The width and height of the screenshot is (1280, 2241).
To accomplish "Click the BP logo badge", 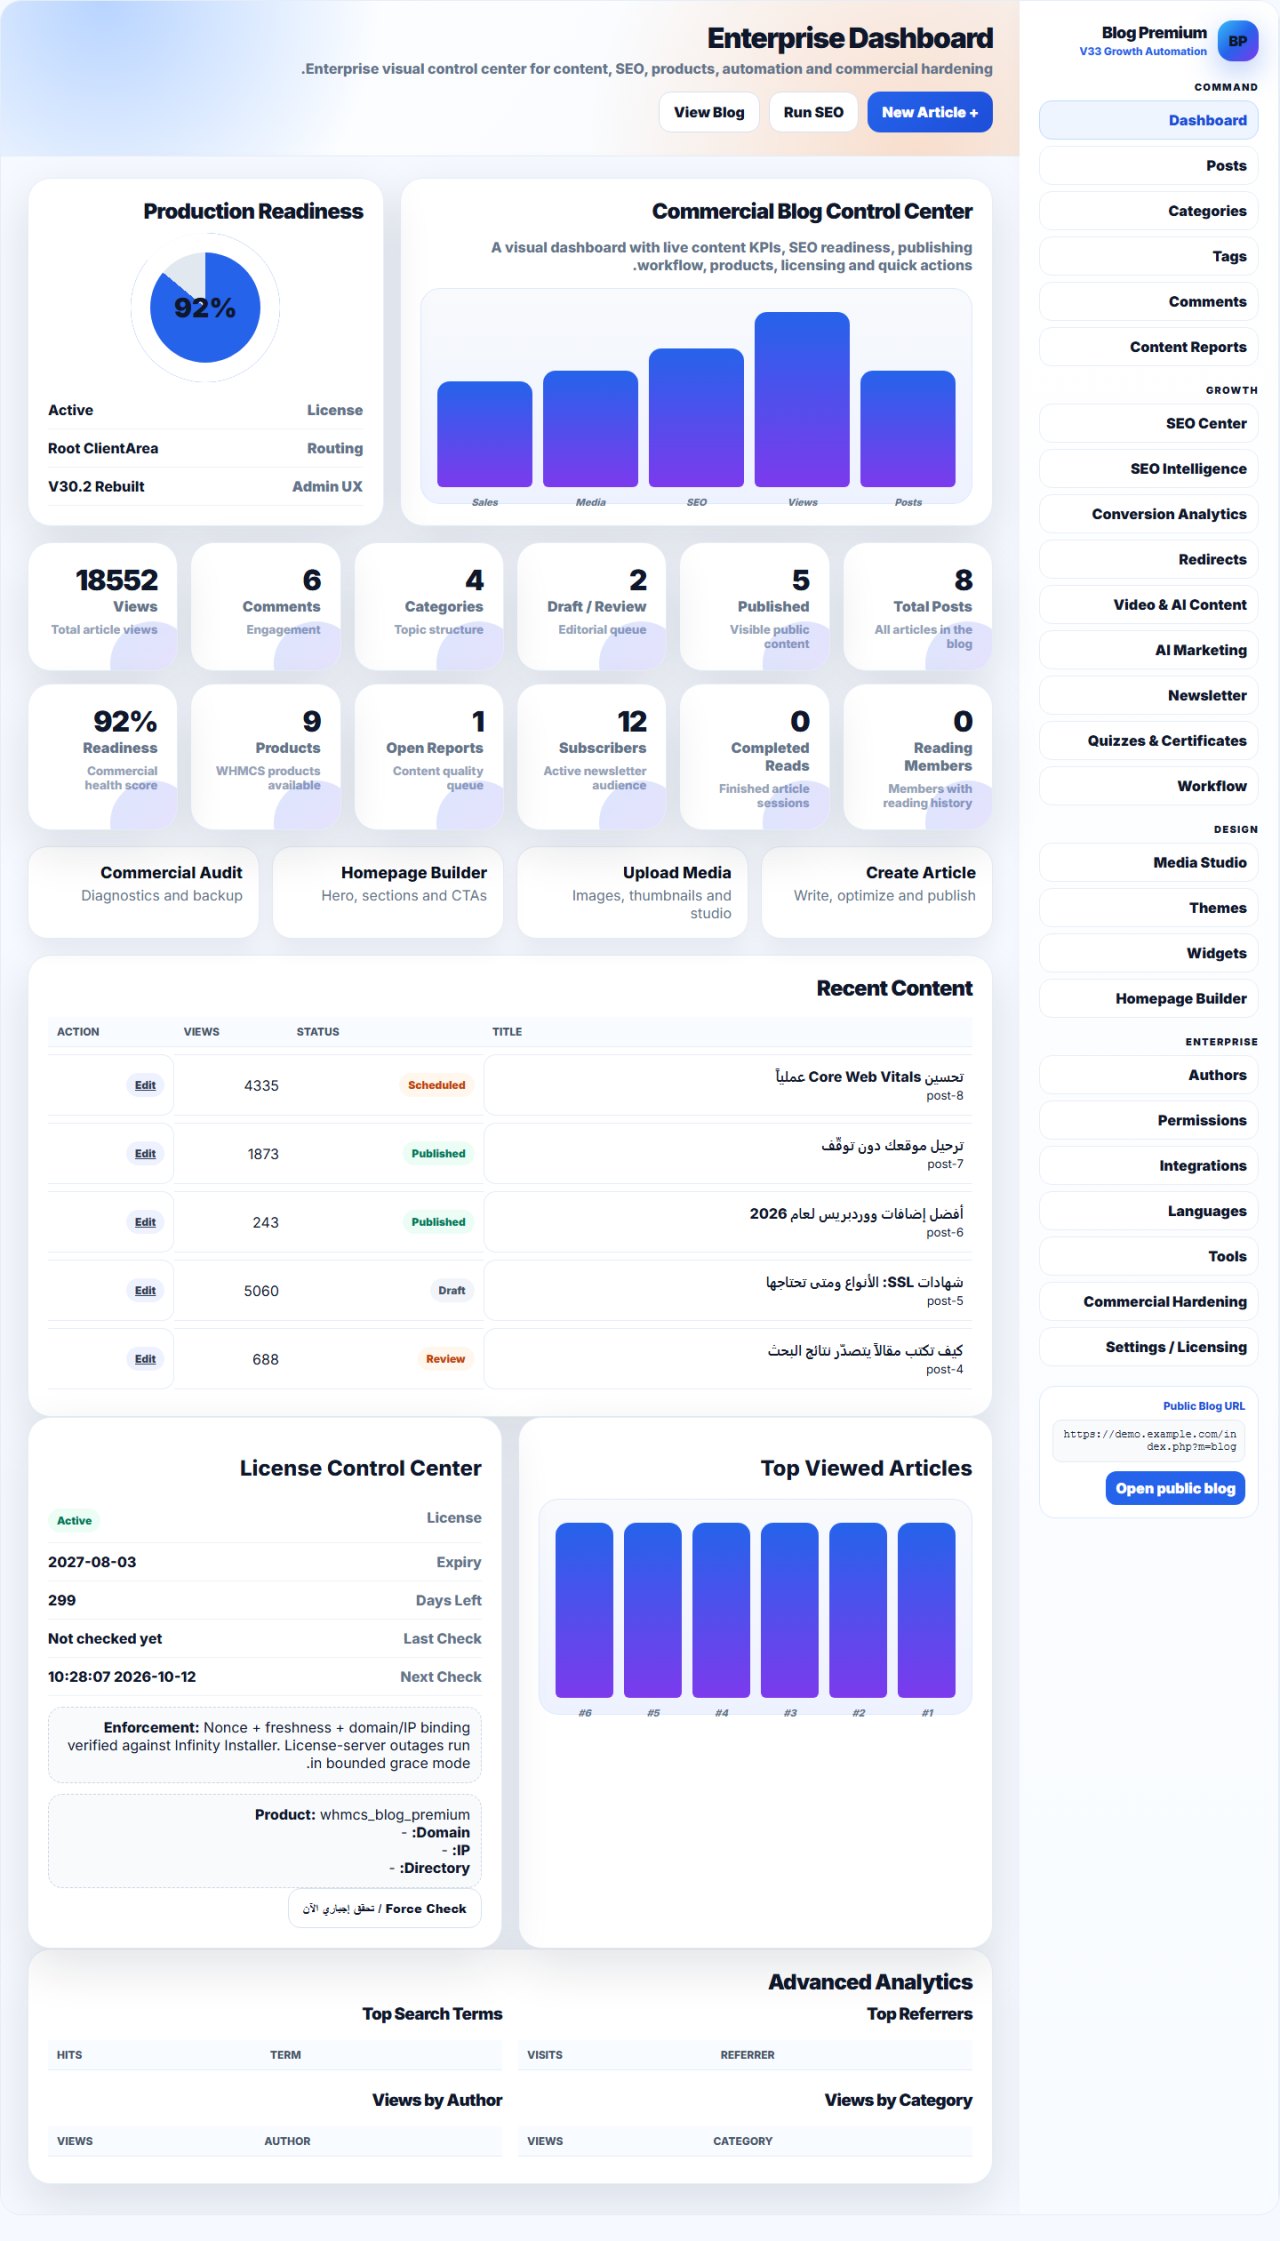I will [1237, 41].
